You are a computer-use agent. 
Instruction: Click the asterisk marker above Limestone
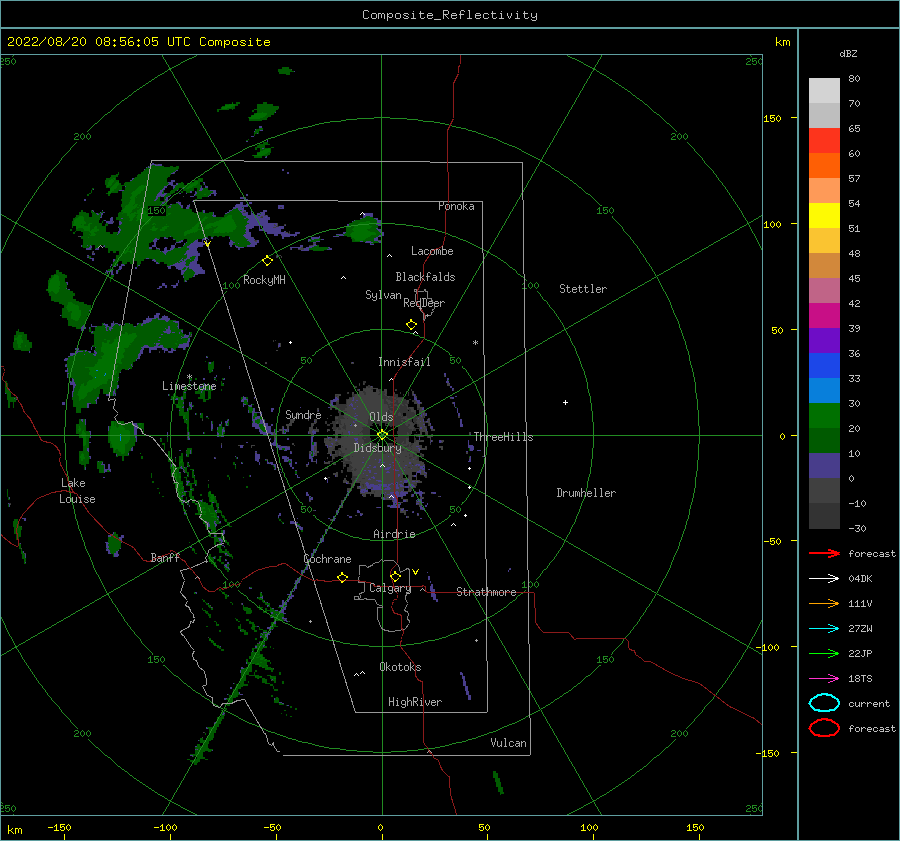click(x=189, y=377)
